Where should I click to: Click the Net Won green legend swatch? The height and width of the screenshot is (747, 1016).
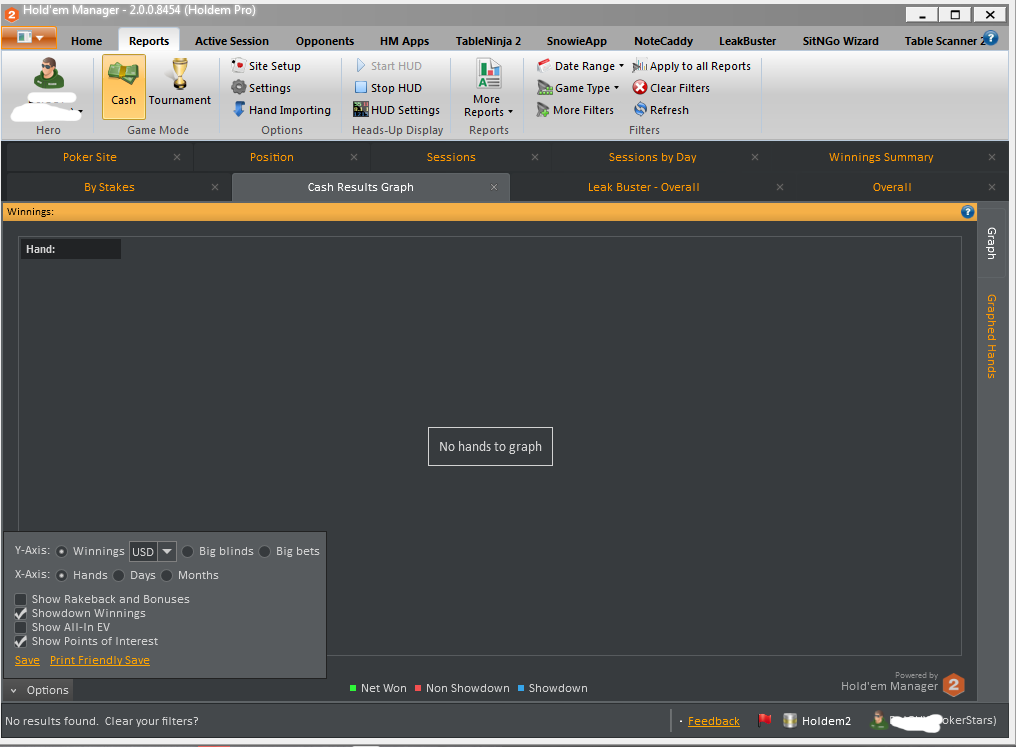353,688
